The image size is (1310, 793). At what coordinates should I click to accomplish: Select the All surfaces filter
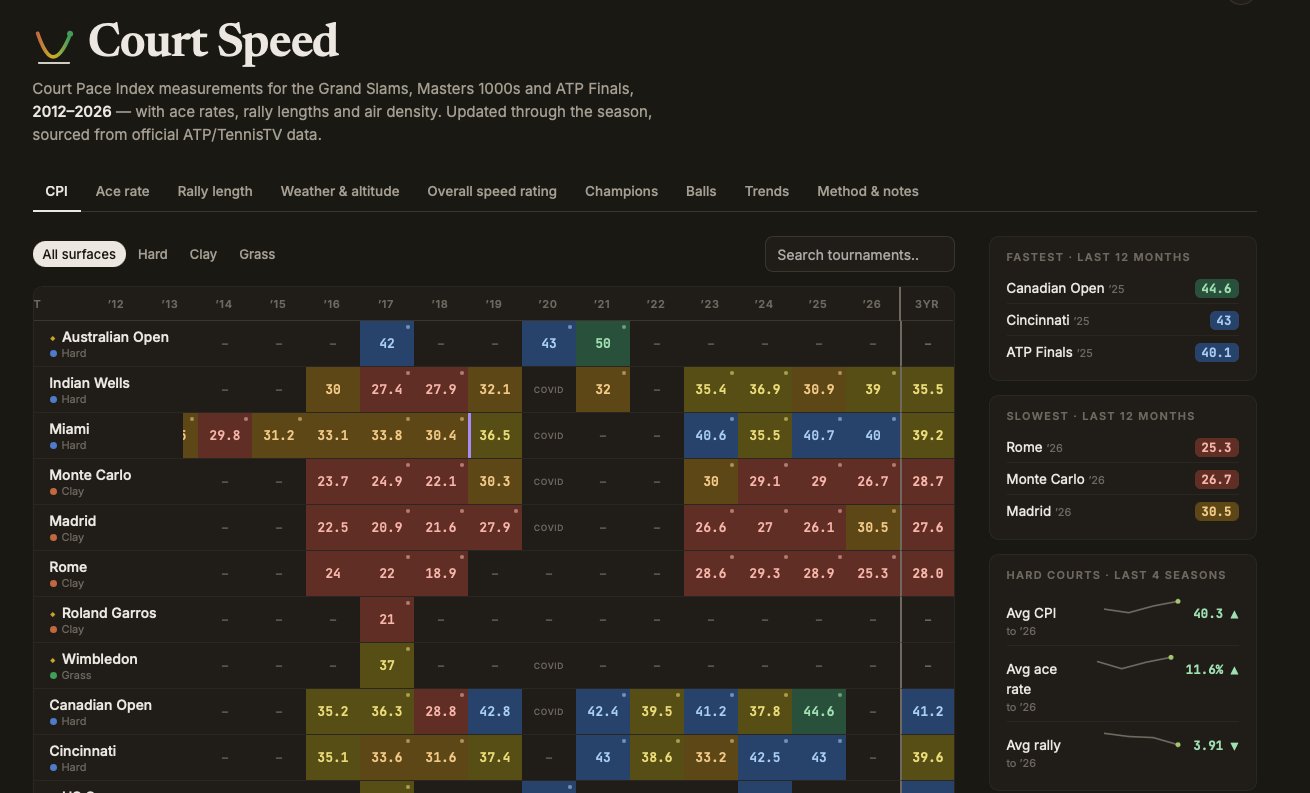79,254
